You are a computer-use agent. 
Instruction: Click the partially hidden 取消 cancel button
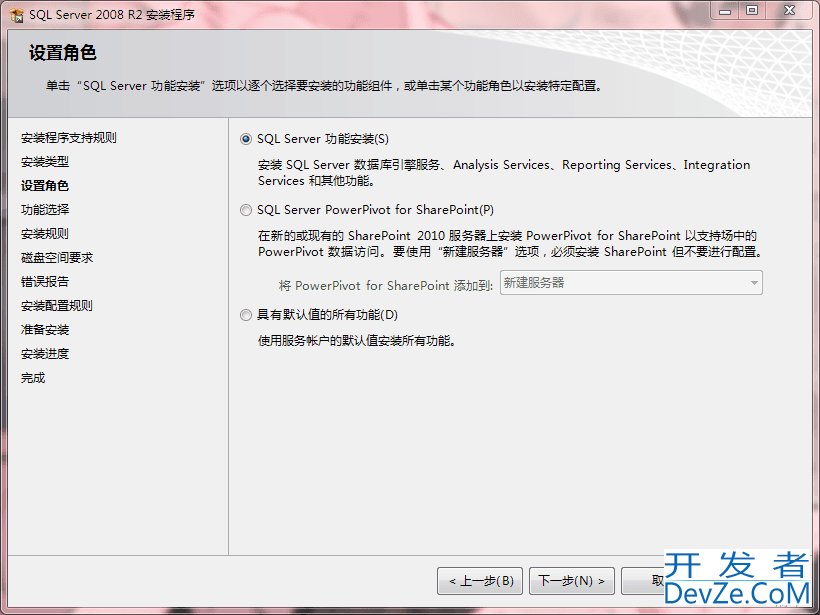(x=643, y=581)
